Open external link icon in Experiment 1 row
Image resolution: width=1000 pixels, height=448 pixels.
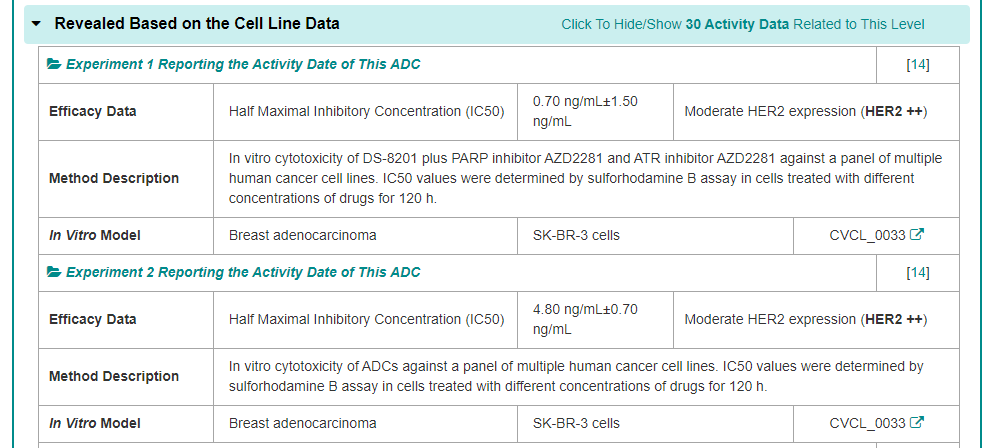click(917, 236)
